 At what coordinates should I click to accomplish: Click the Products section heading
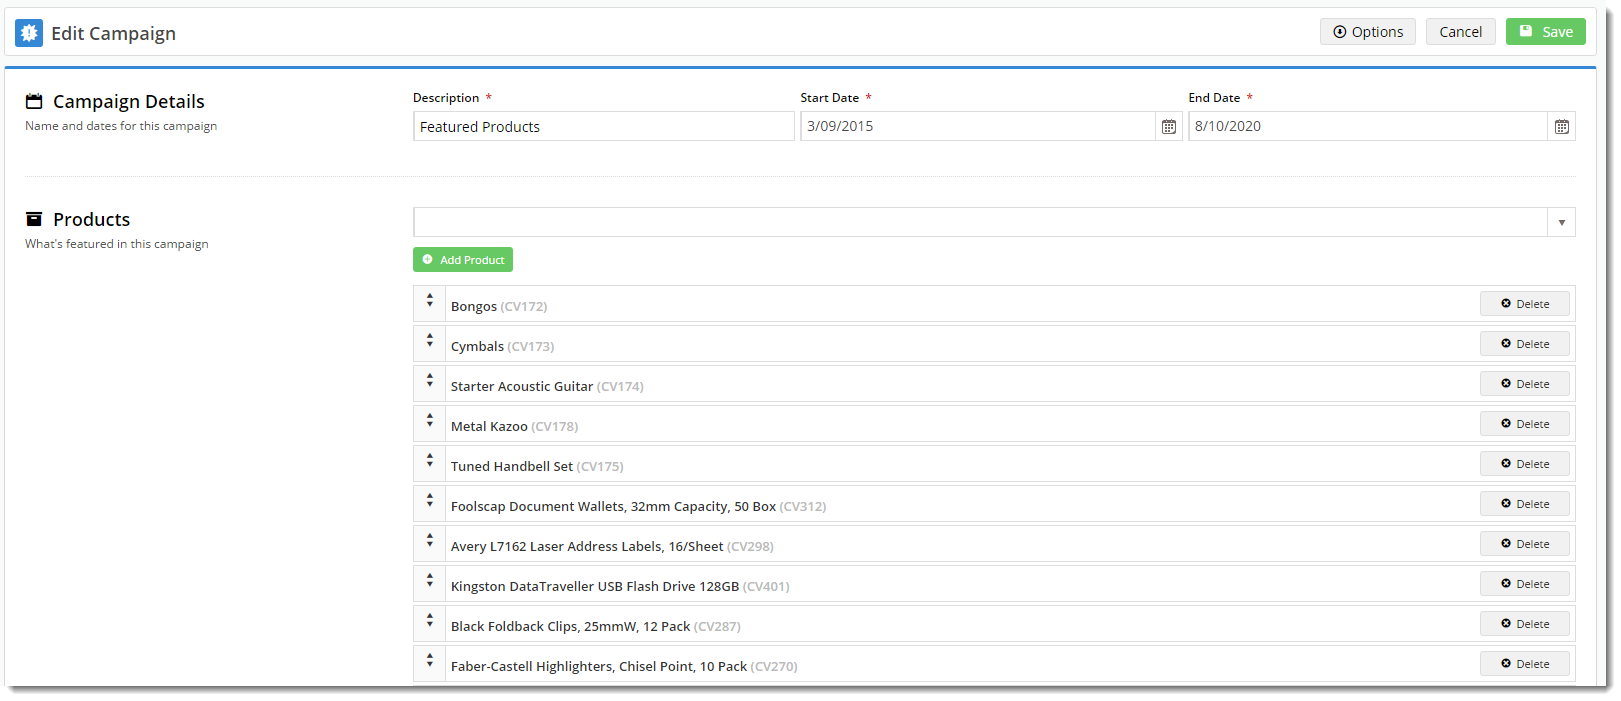(x=92, y=219)
